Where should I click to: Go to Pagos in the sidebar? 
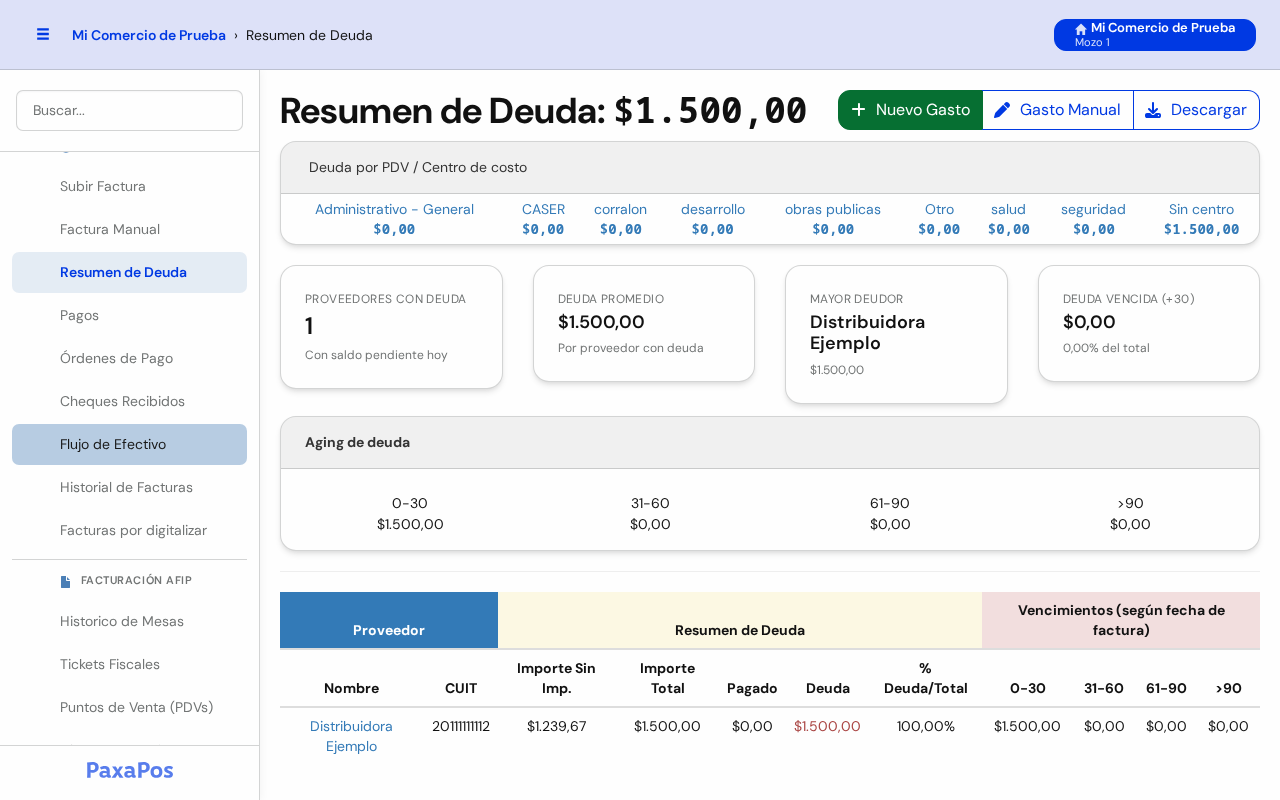(129, 315)
